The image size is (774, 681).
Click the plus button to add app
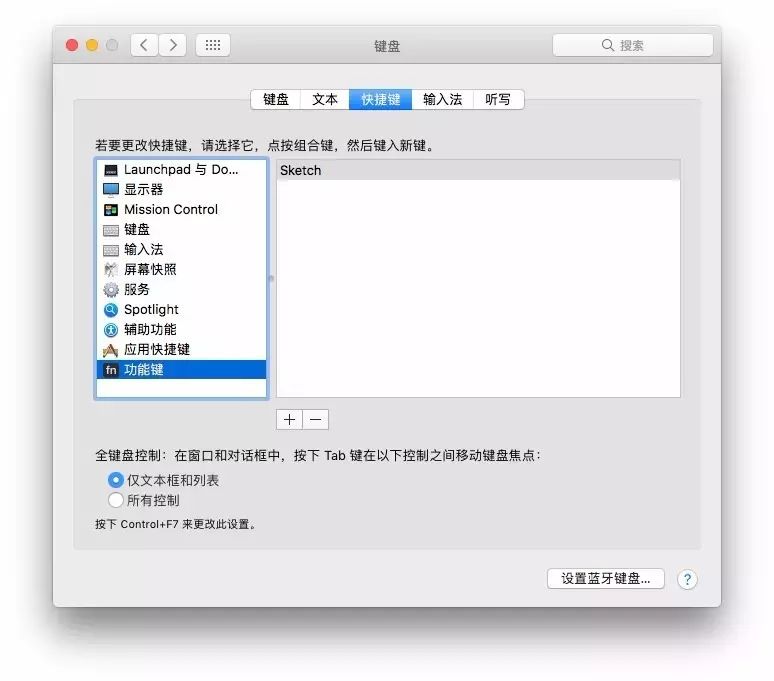pyautogui.click(x=289, y=419)
